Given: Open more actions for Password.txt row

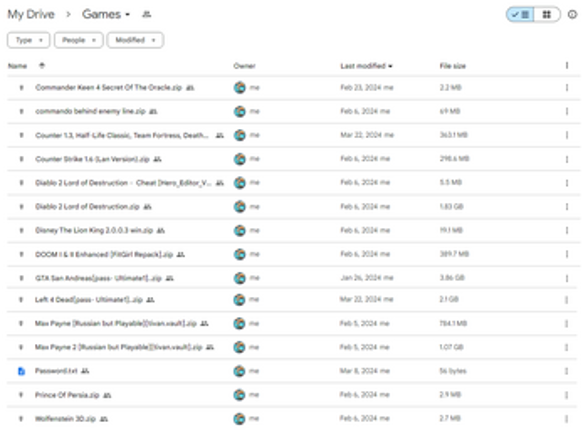Looking at the screenshot, I should tap(567, 371).
